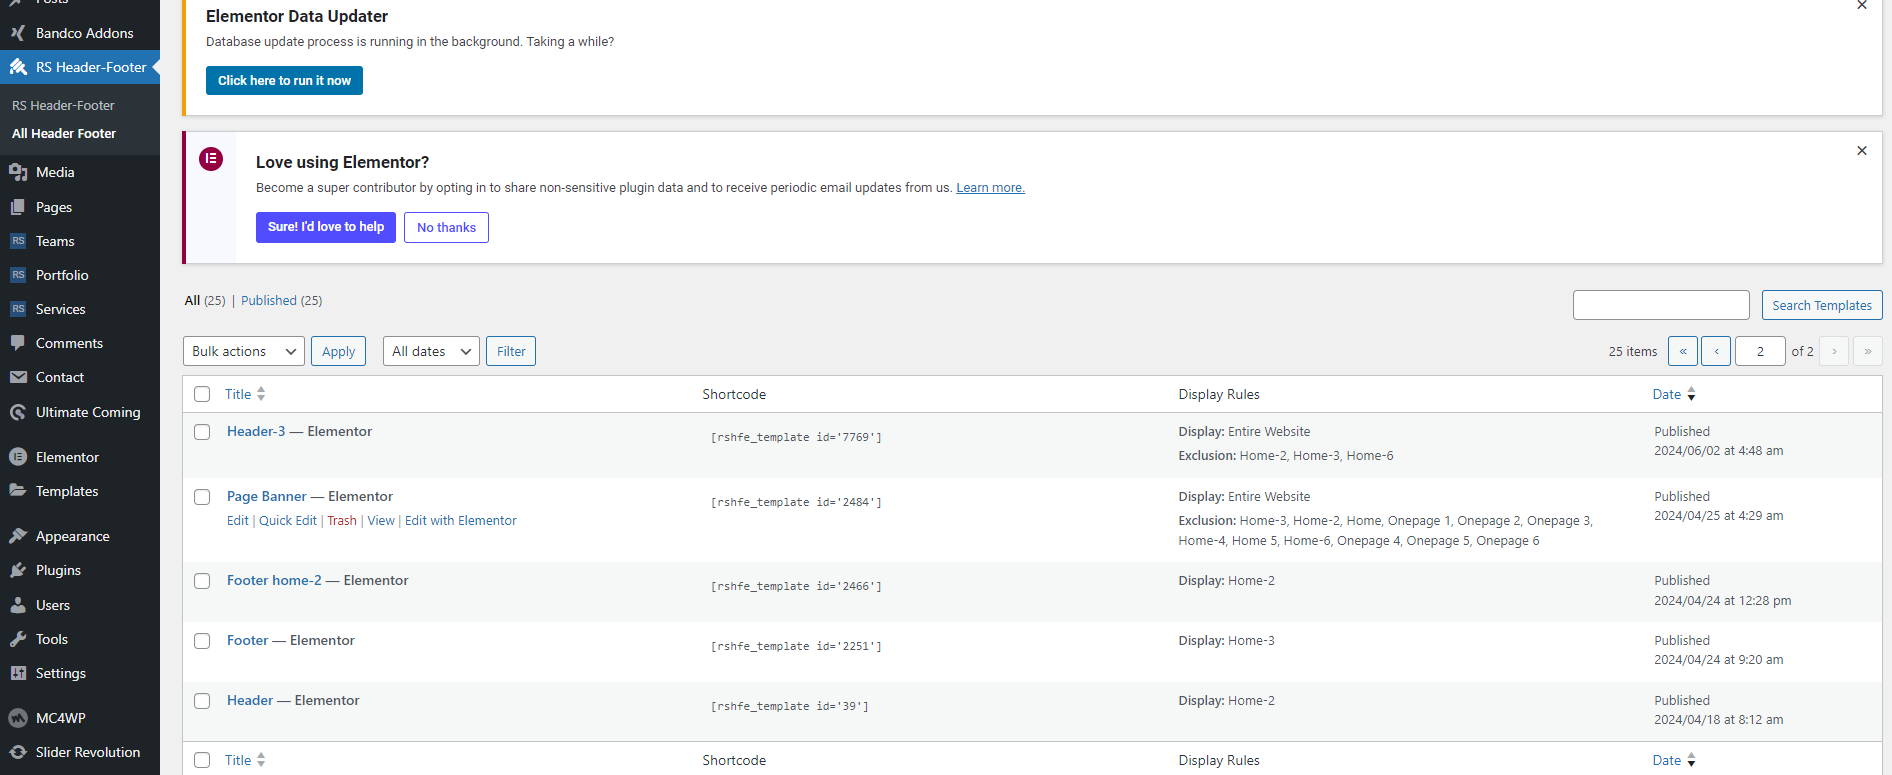Open Comments via speech-bubble icon
Viewport: 1892px width, 775px height.
tap(18, 343)
